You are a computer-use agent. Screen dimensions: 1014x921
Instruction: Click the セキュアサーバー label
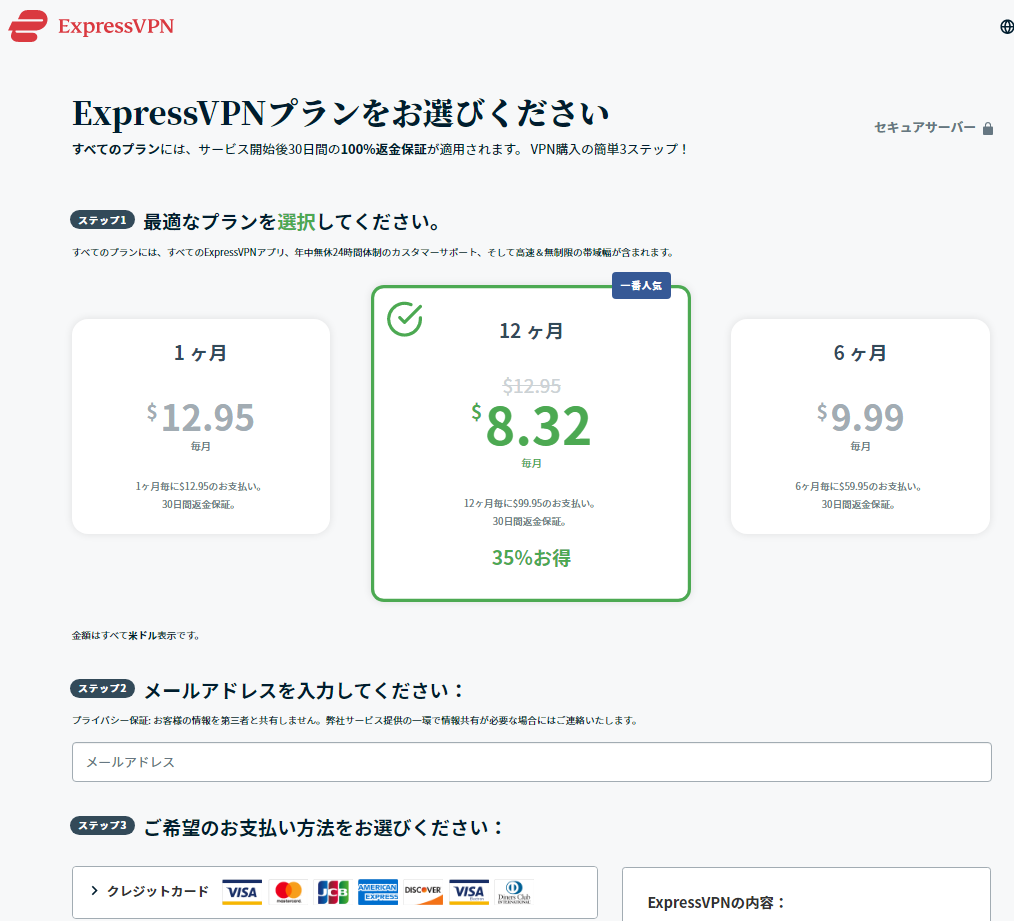[925, 127]
